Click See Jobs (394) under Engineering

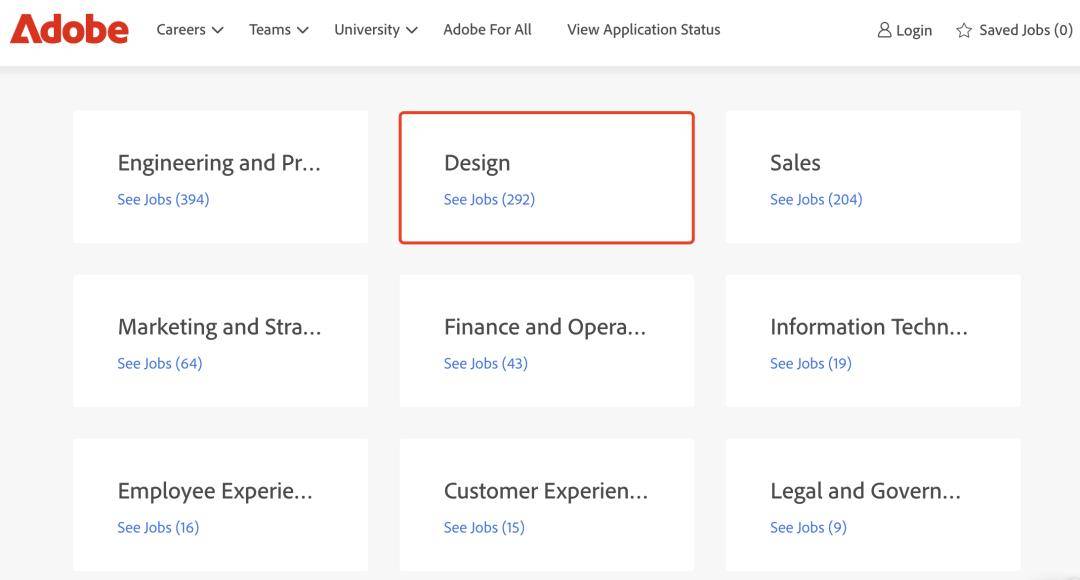[x=163, y=199]
